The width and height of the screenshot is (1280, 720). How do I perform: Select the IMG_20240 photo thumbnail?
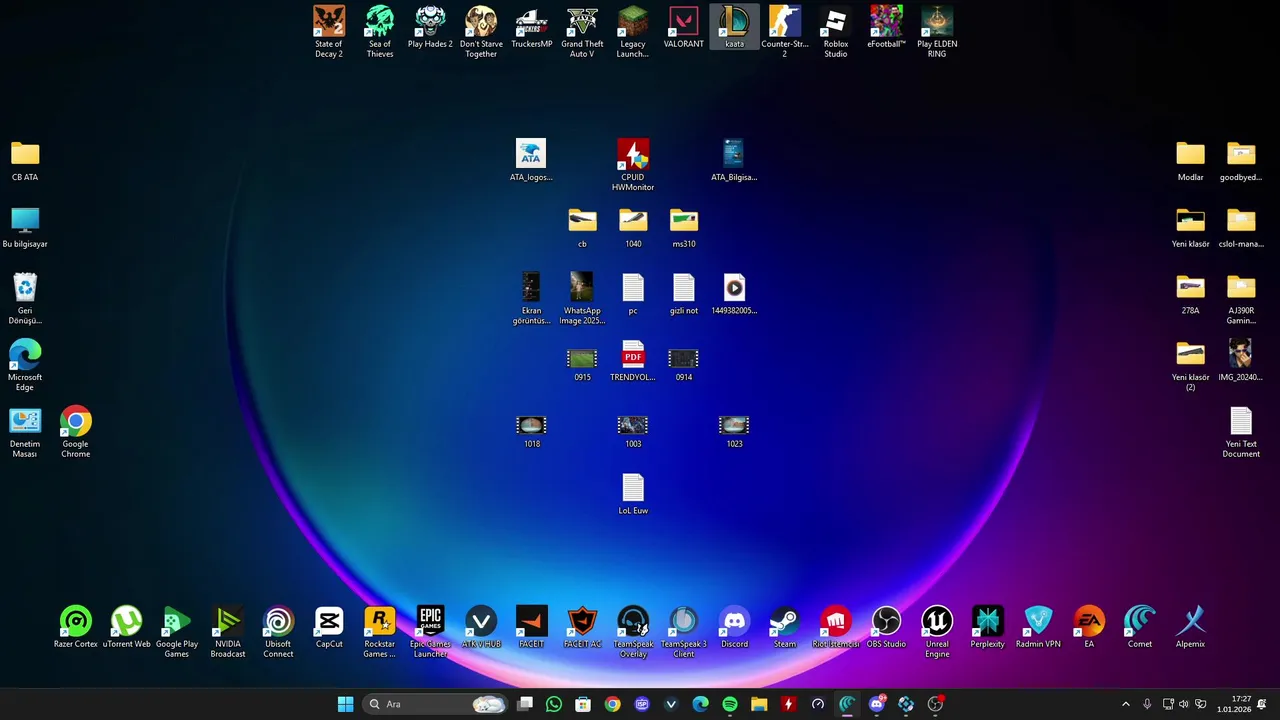(x=1241, y=361)
